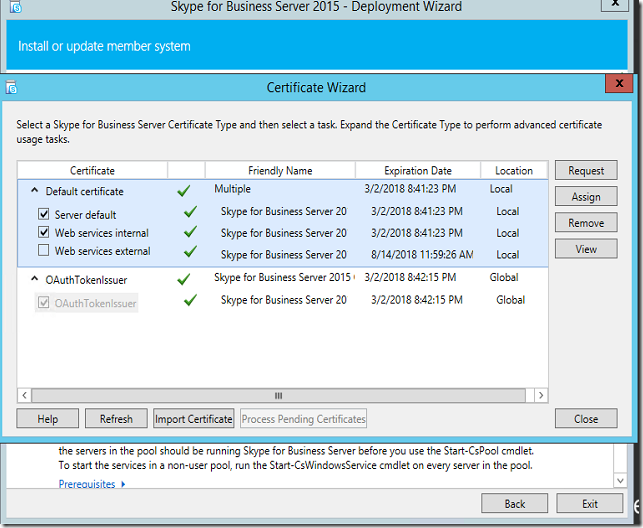The height and width of the screenshot is (528, 643).
Task: Click the View button
Action: click(x=586, y=249)
